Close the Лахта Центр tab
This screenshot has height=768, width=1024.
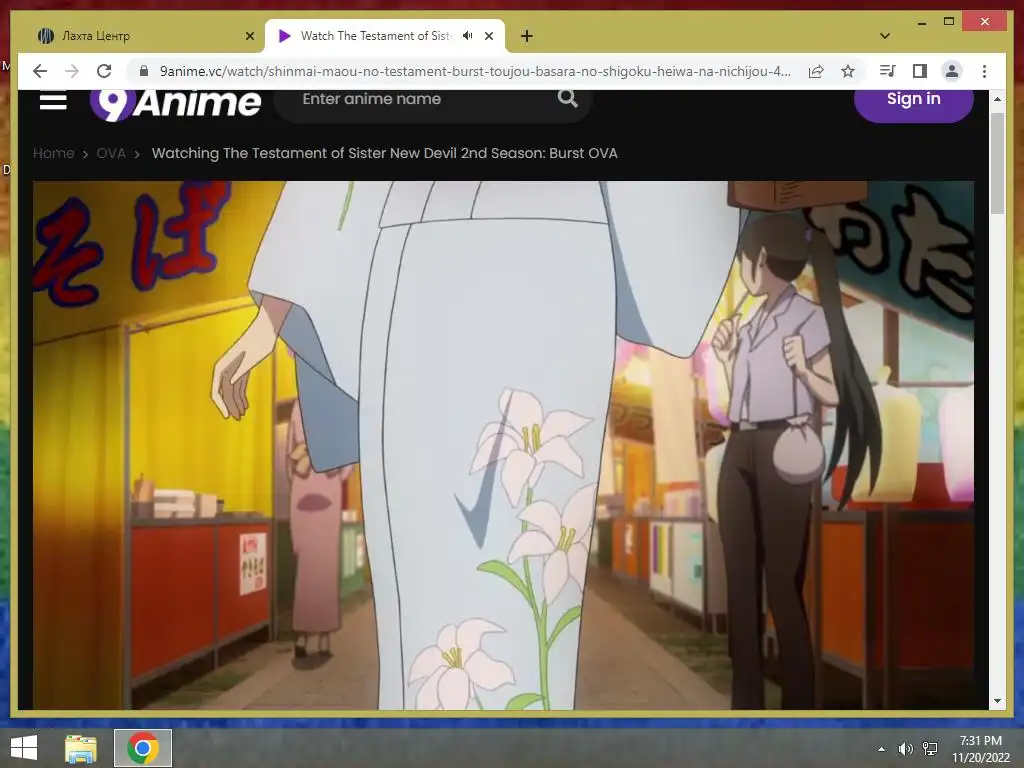249,36
